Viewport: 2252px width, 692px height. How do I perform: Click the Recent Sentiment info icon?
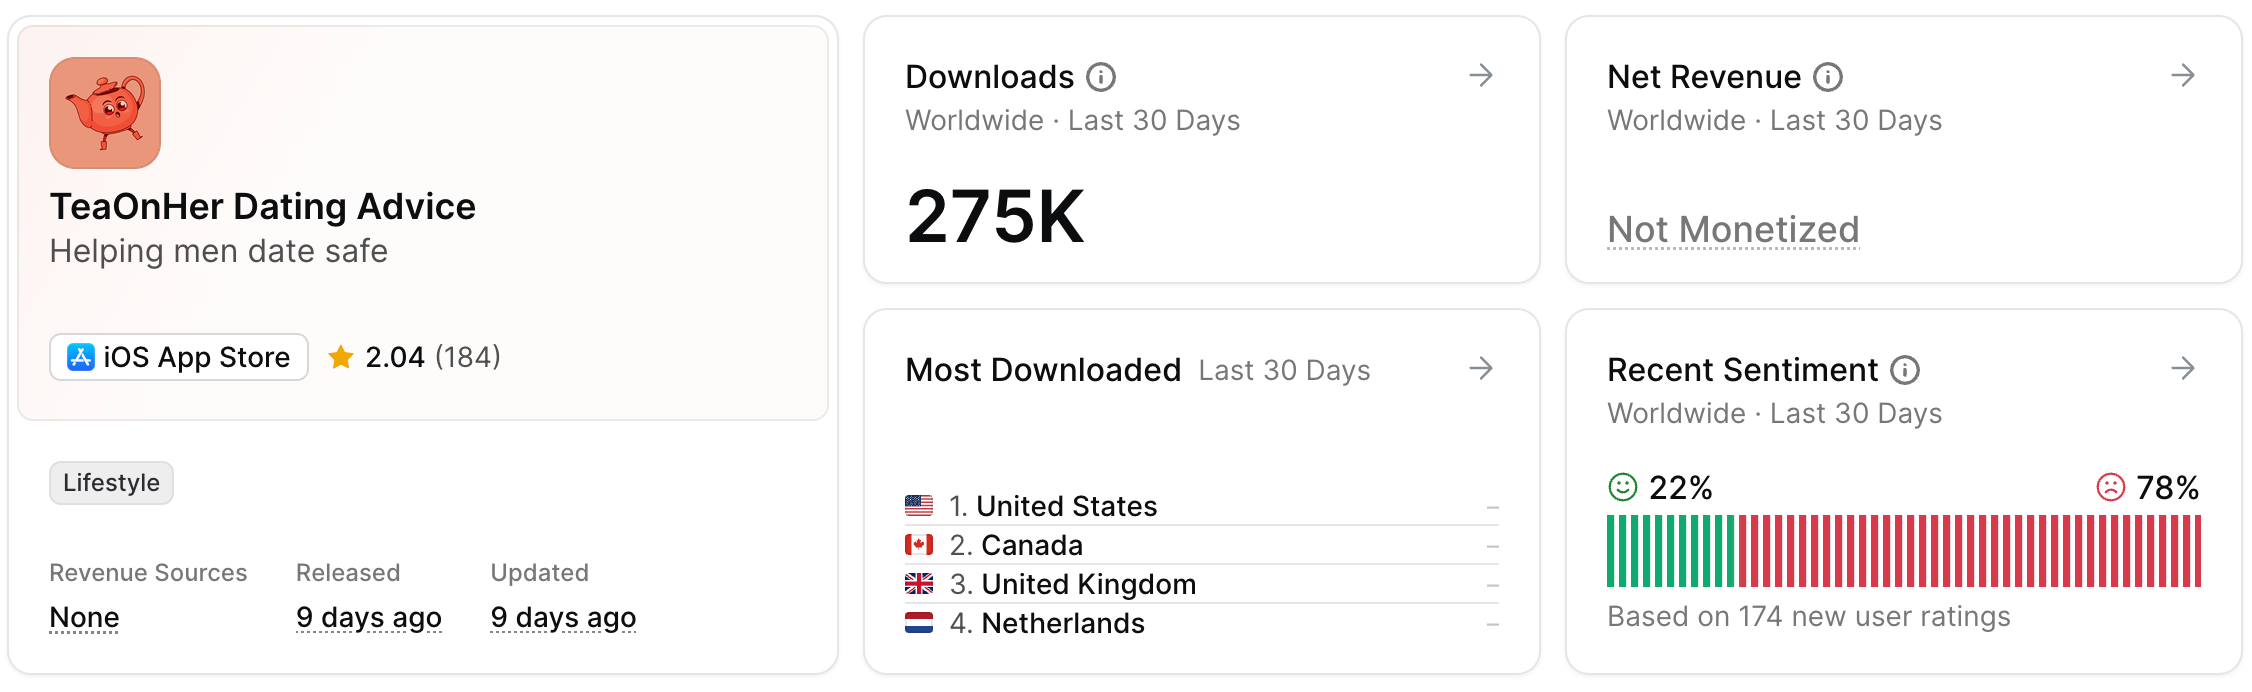point(1905,370)
